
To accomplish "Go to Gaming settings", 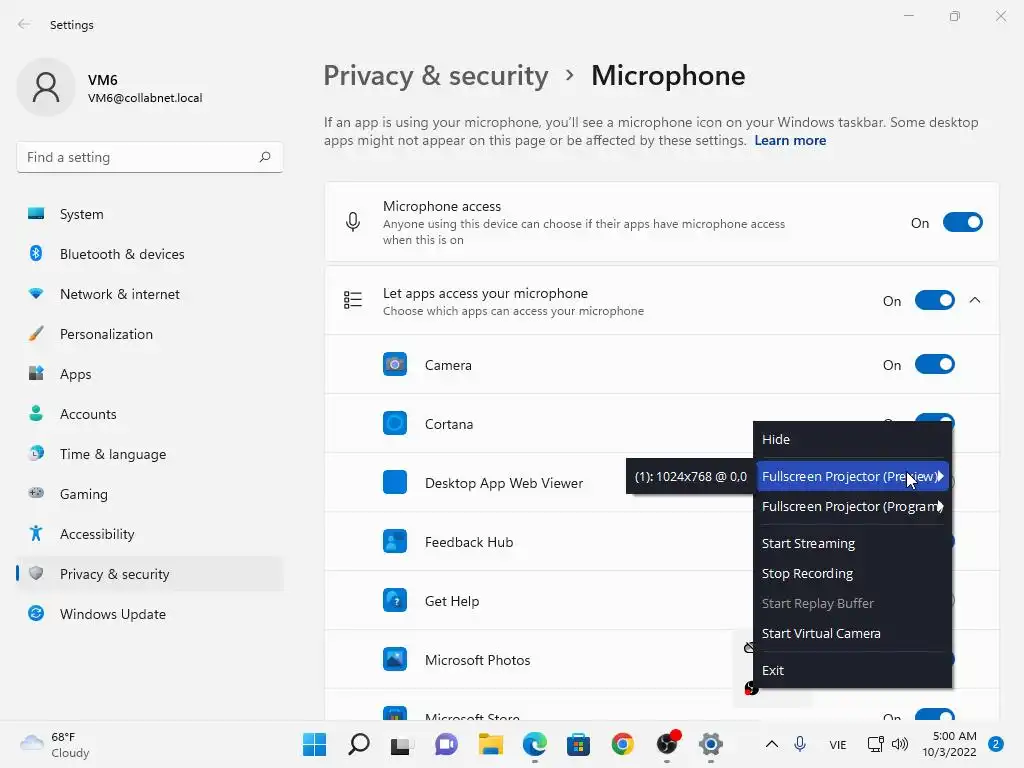I will click(150, 494).
